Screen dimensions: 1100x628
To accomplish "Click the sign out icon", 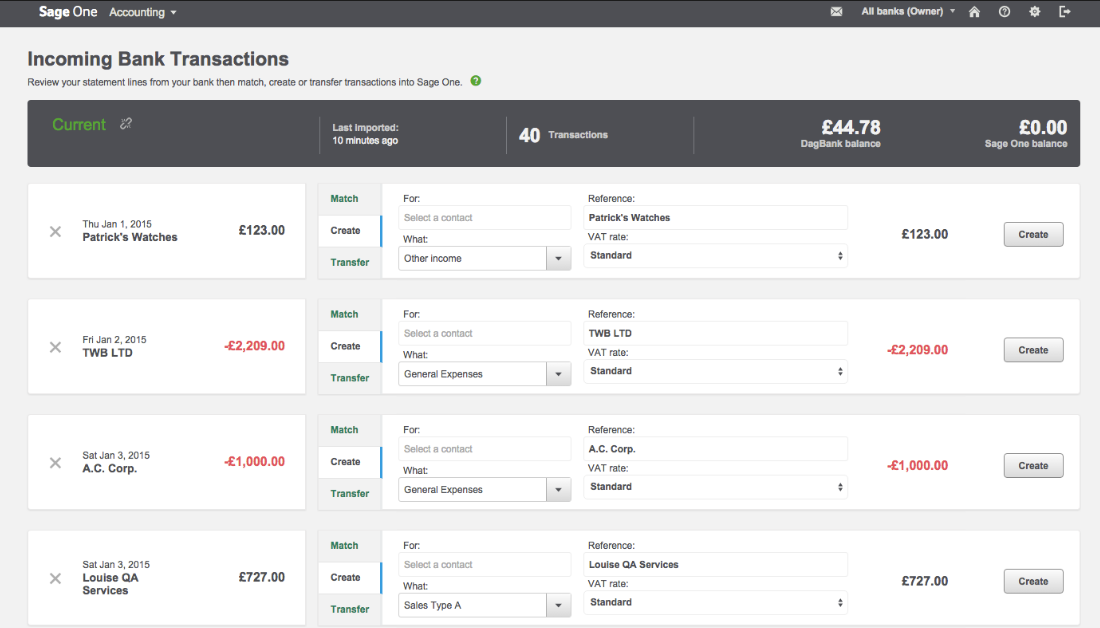I will (x=1065, y=12).
